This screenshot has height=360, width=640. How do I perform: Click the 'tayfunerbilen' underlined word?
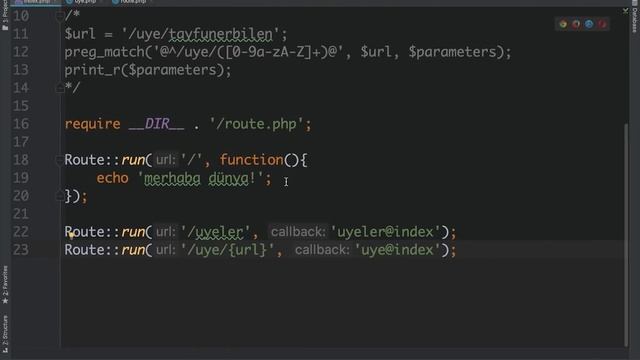[x=221, y=34]
